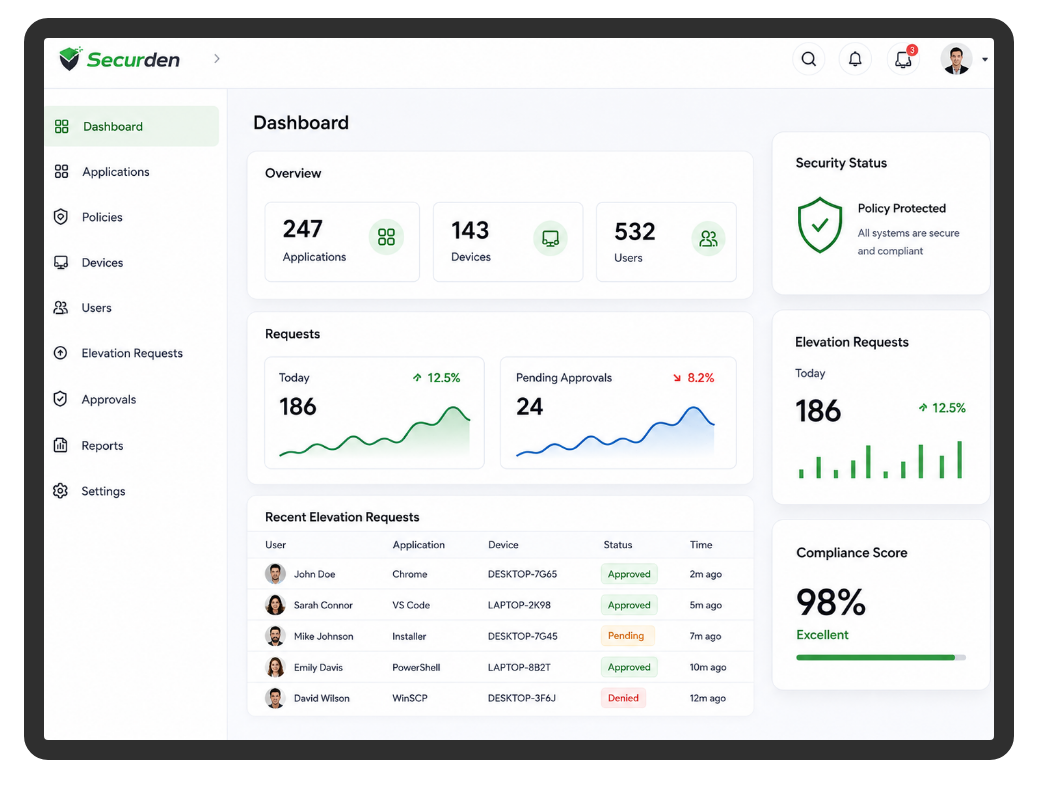Click David Wilson's avatar
The width and height of the screenshot is (1038, 790).
click(x=275, y=698)
